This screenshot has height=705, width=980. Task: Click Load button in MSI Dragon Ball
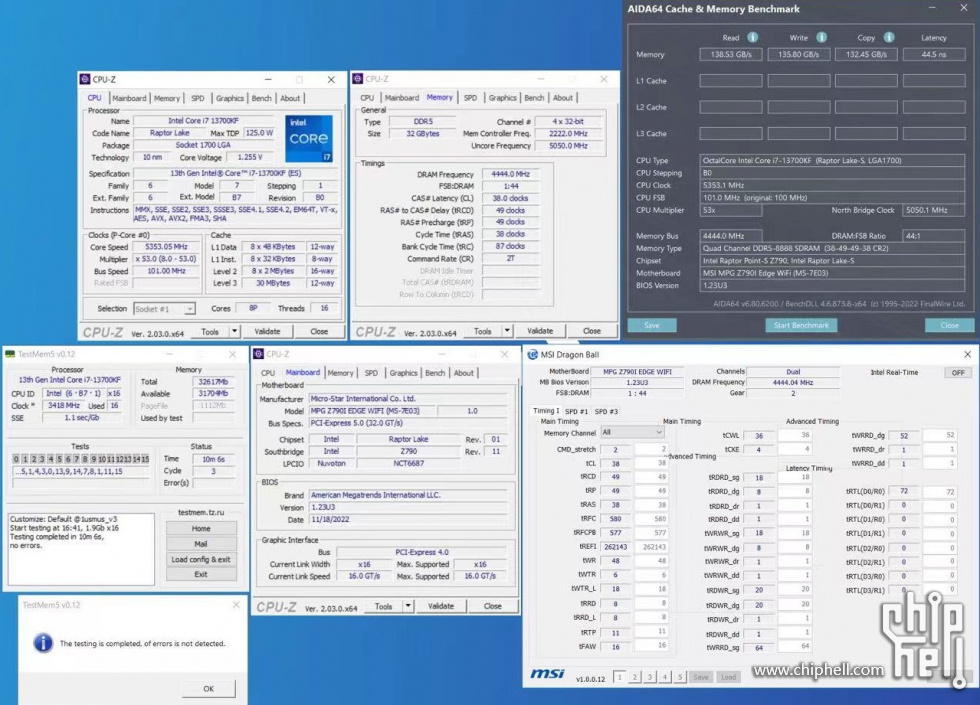coord(729,677)
